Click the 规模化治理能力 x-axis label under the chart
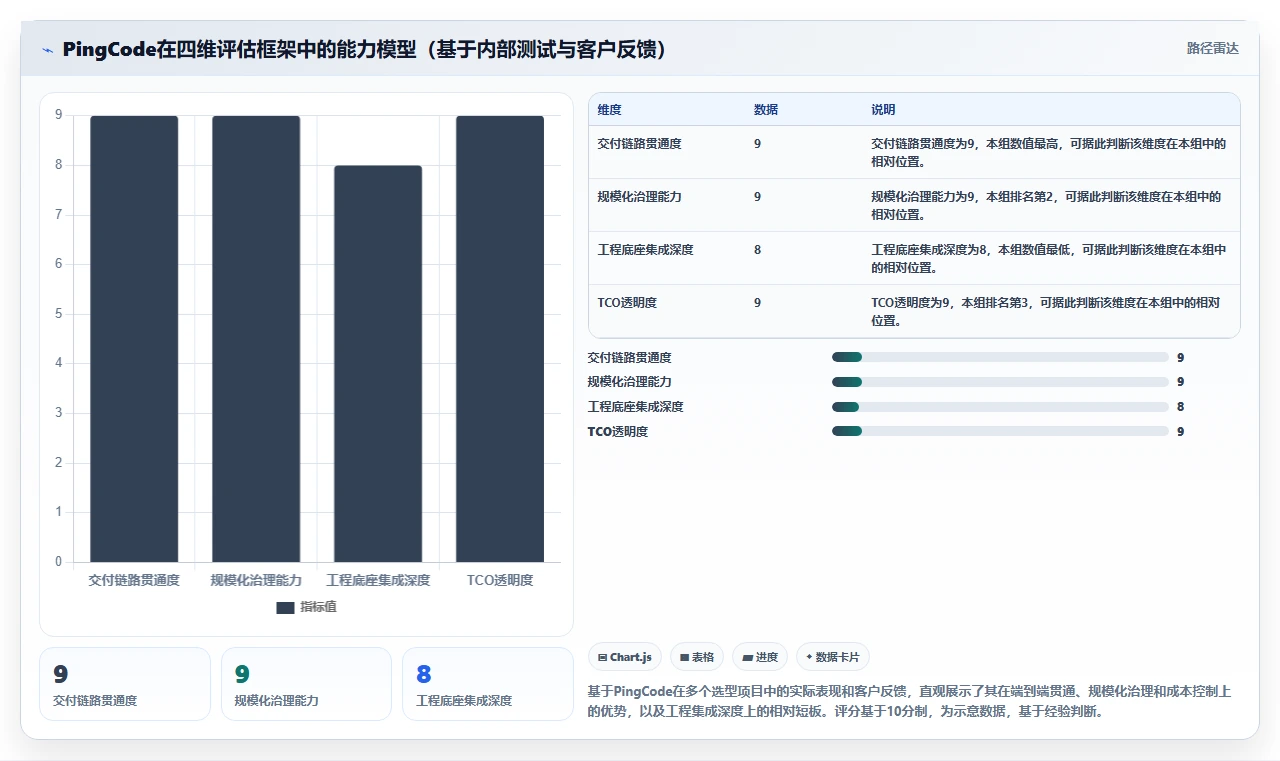 256,580
